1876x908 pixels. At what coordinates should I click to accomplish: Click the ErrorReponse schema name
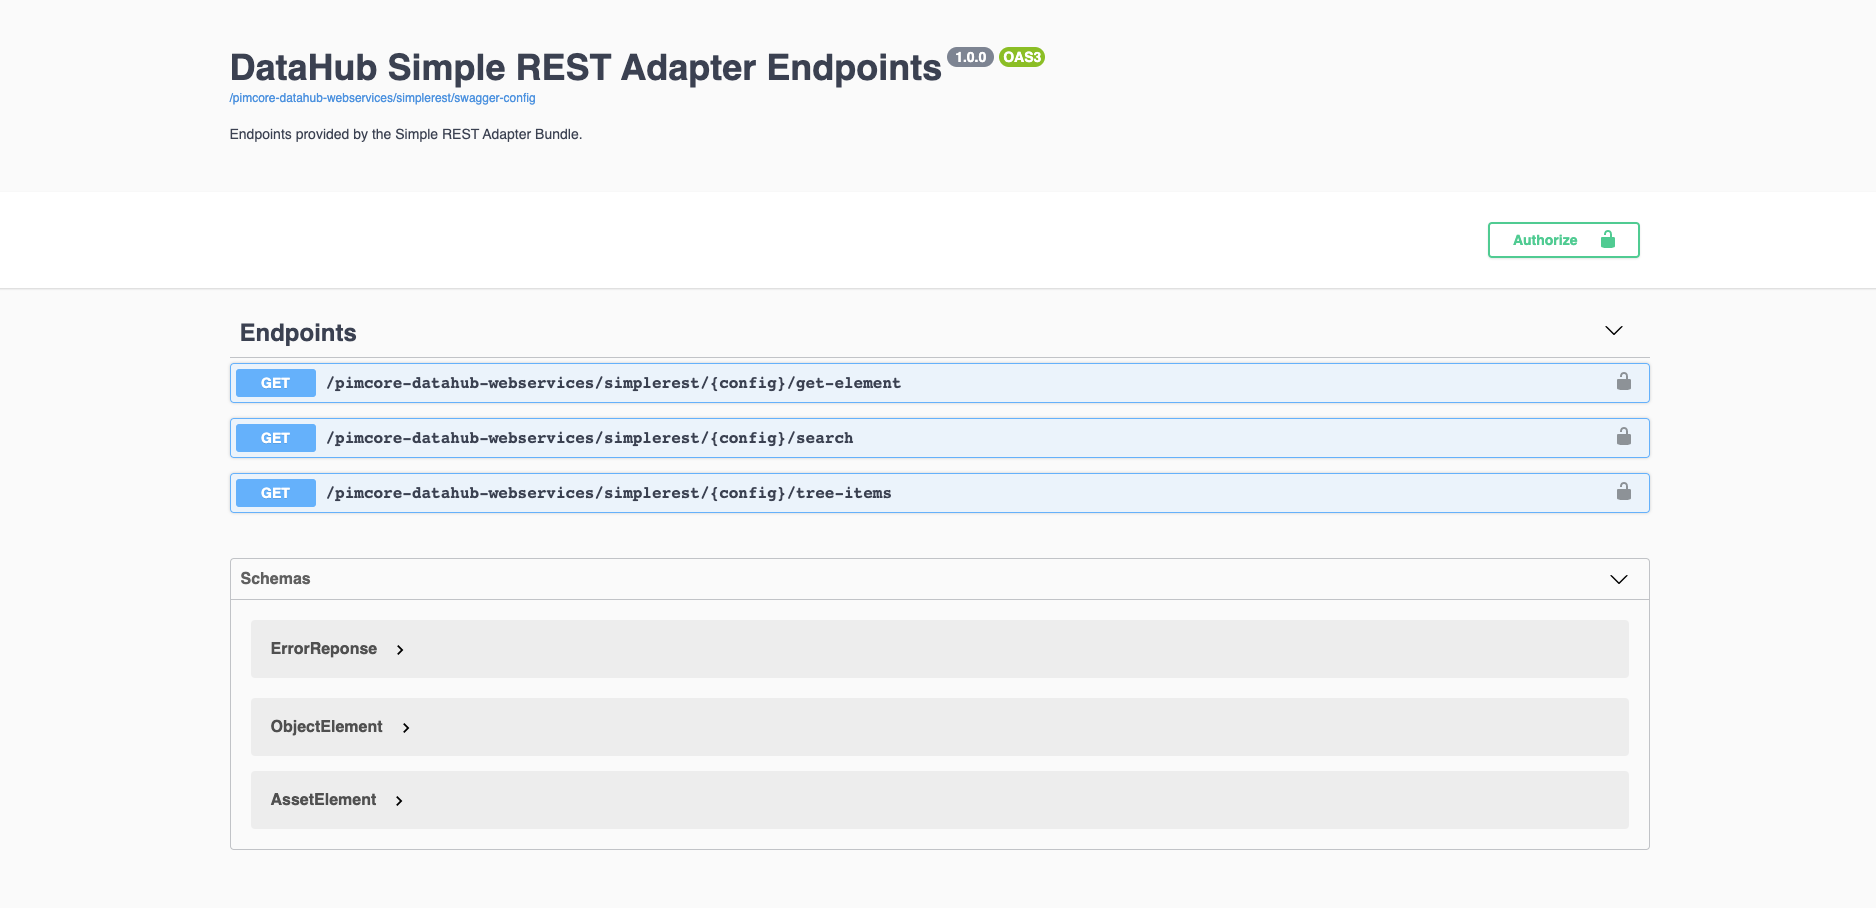pos(324,649)
